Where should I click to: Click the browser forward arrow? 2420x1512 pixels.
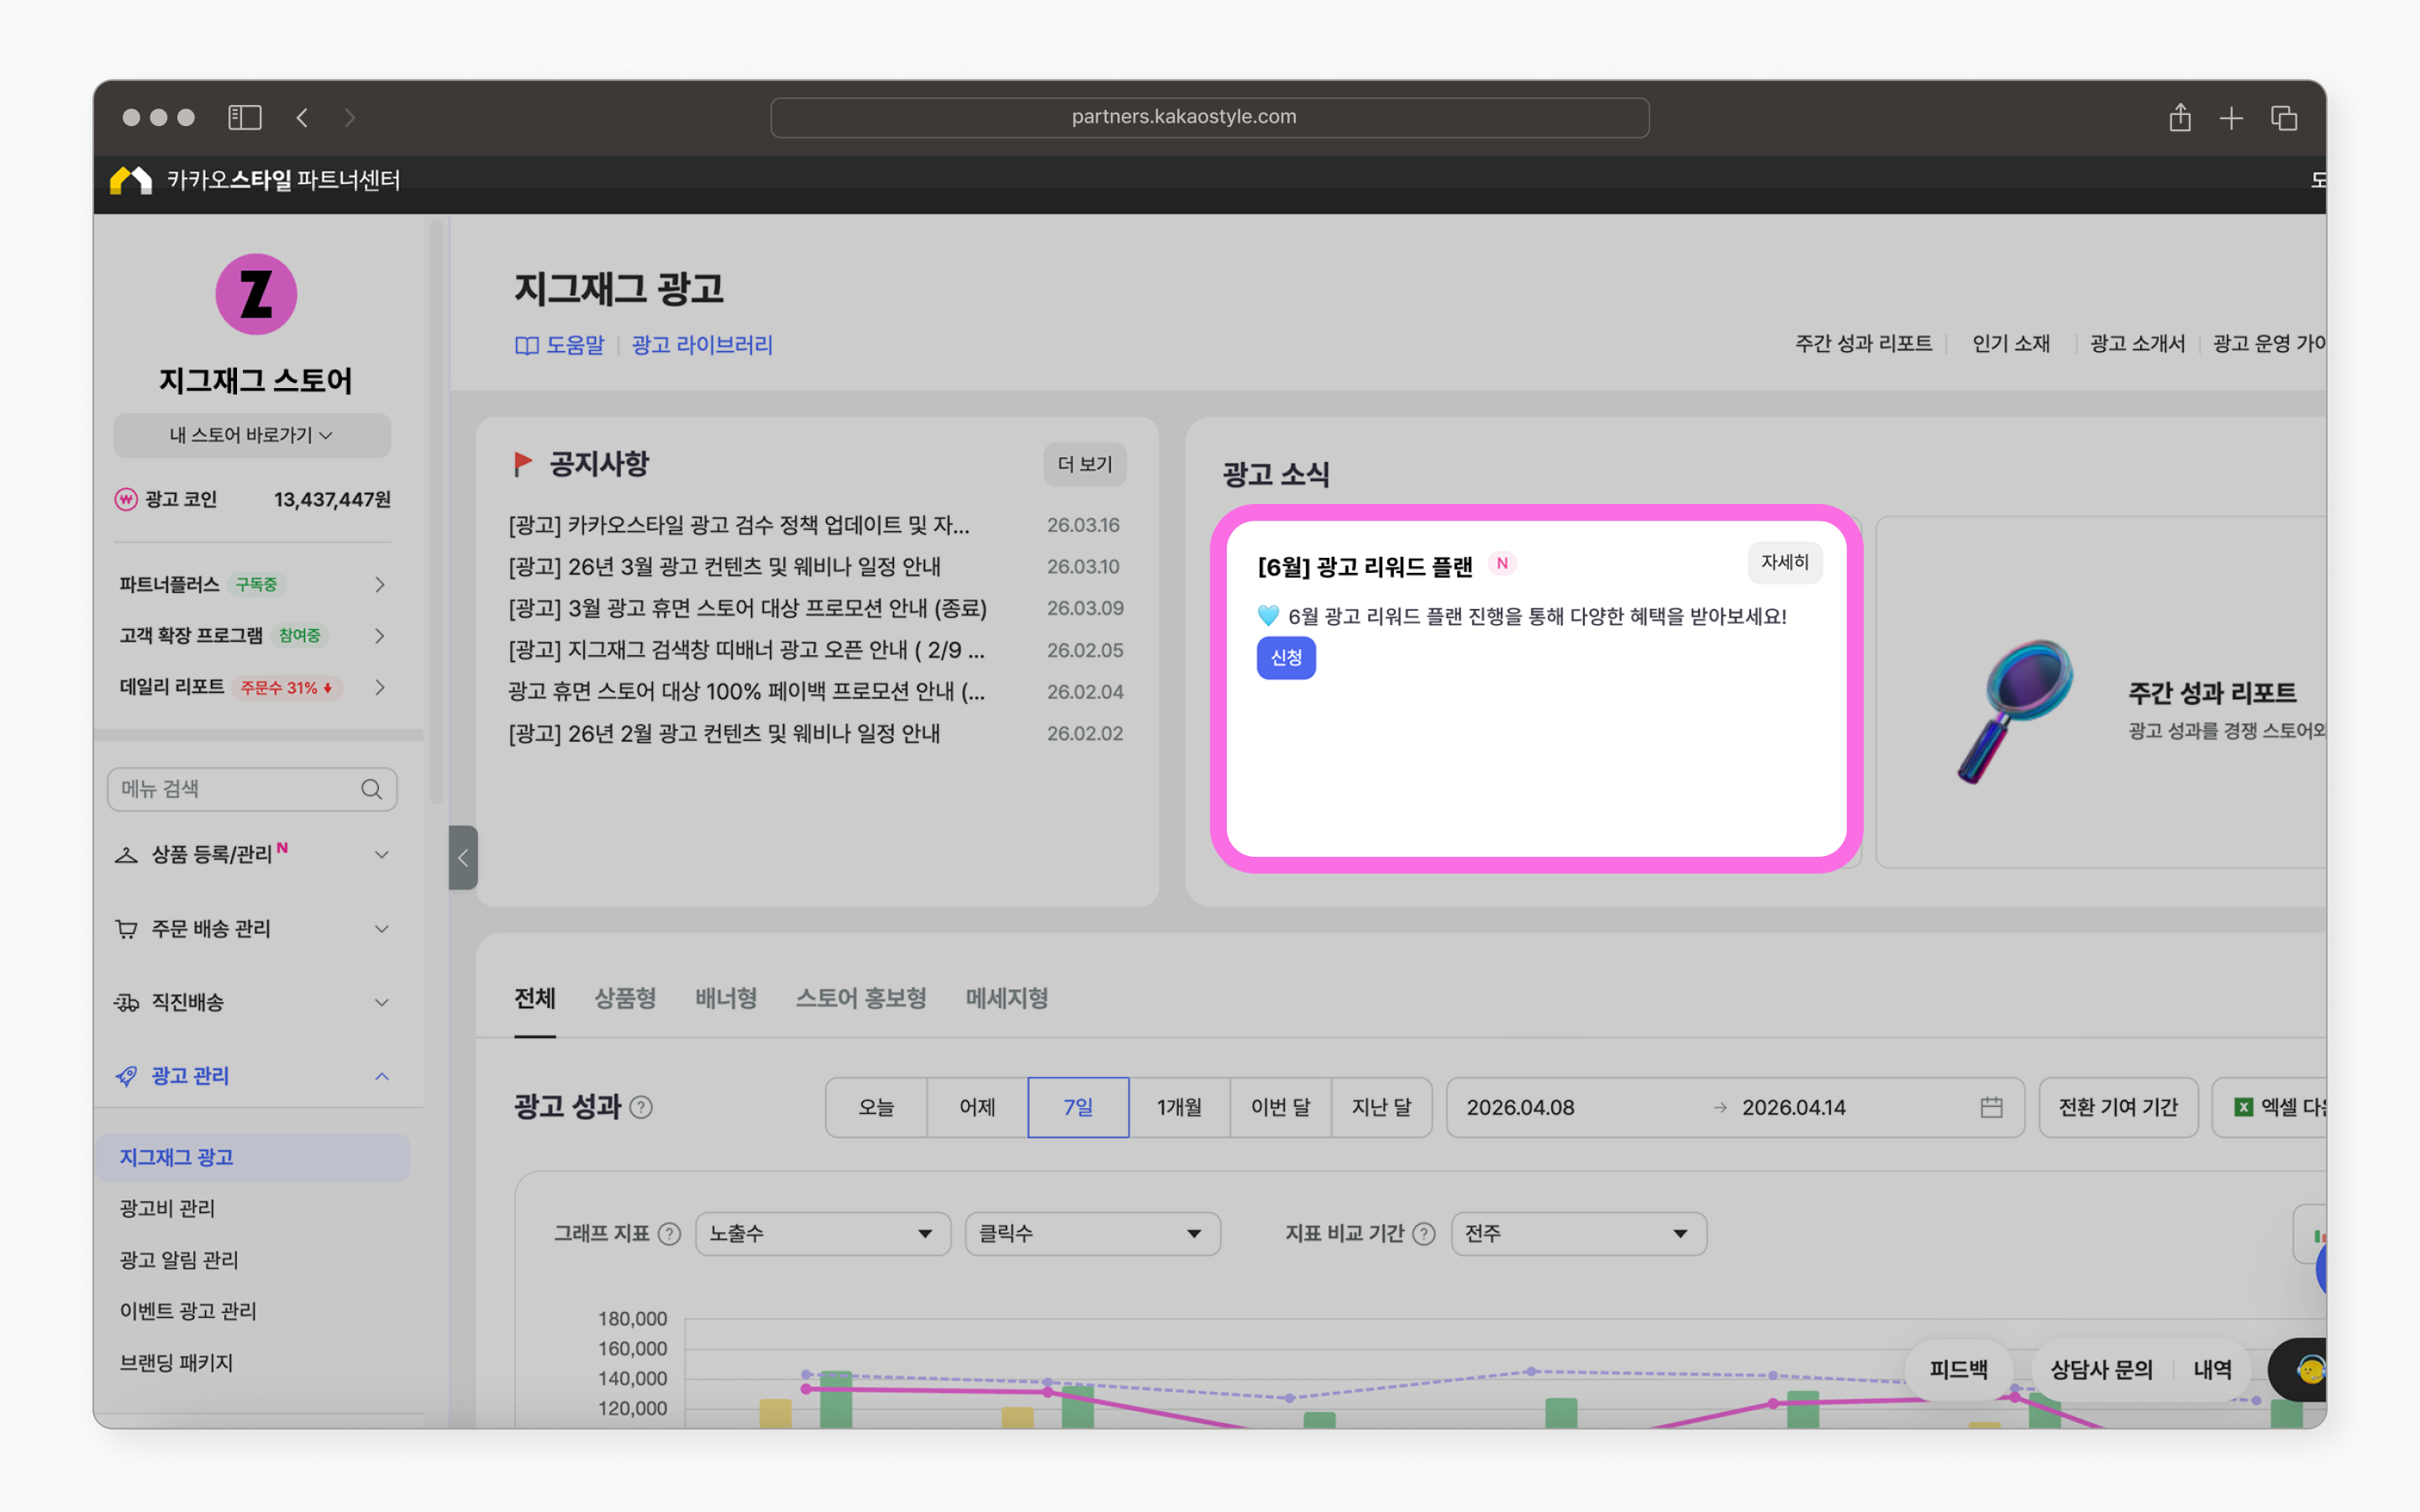coord(349,117)
